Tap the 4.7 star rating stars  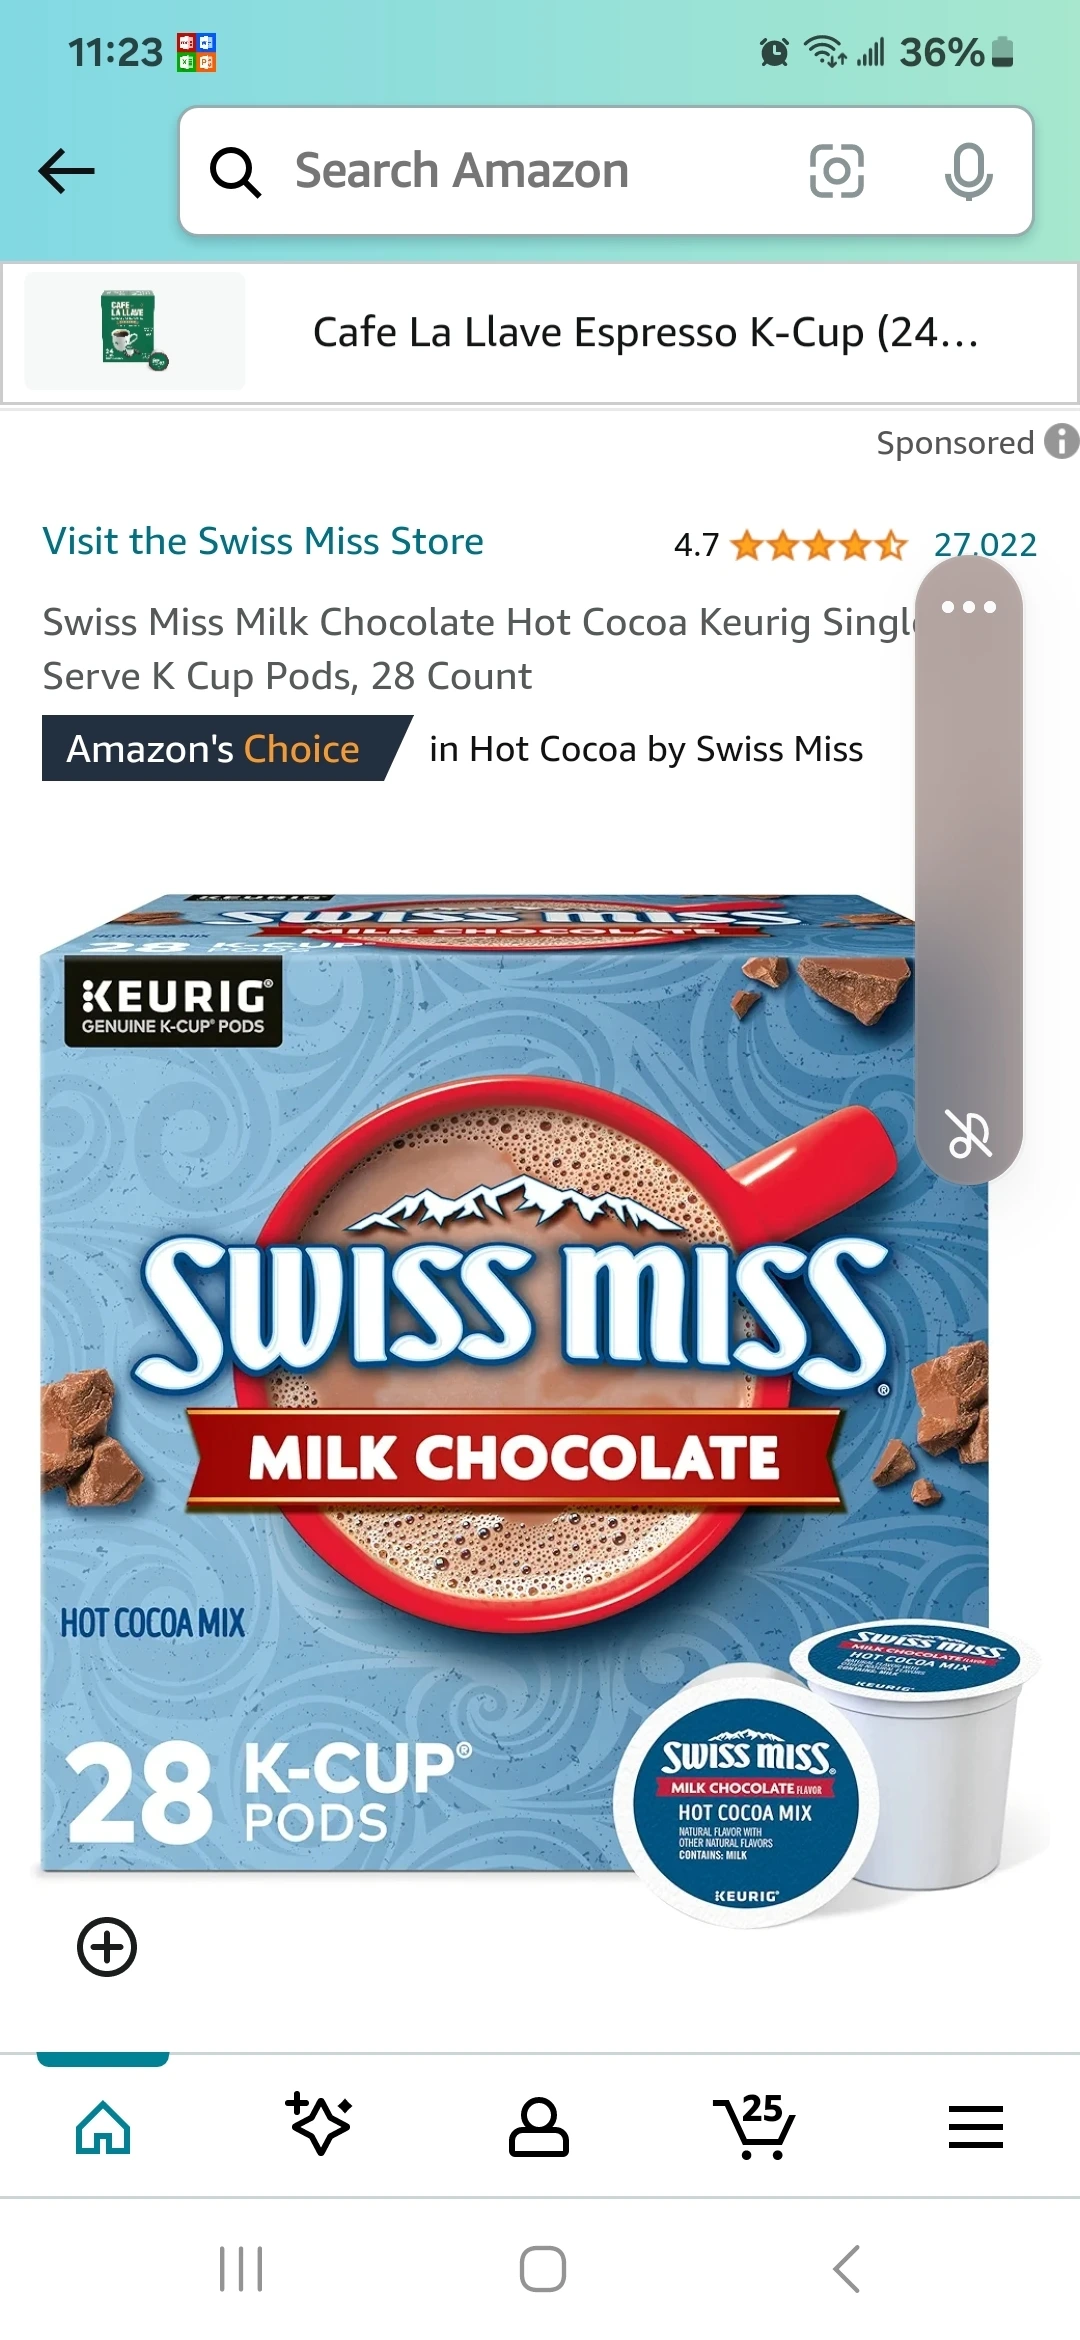coord(819,545)
